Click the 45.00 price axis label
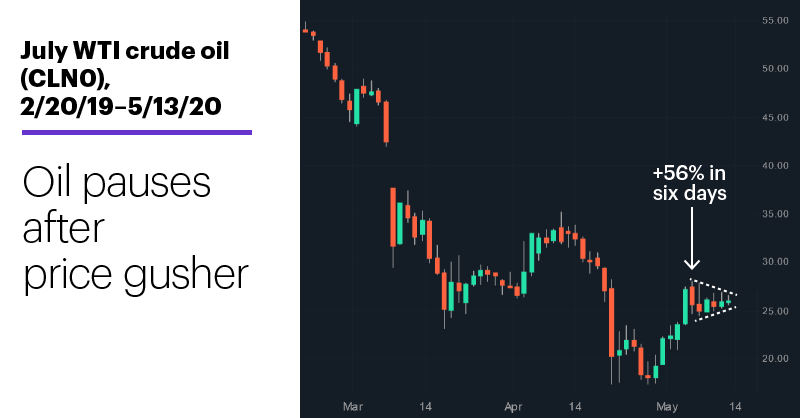The height and width of the screenshot is (418, 800). tap(775, 117)
